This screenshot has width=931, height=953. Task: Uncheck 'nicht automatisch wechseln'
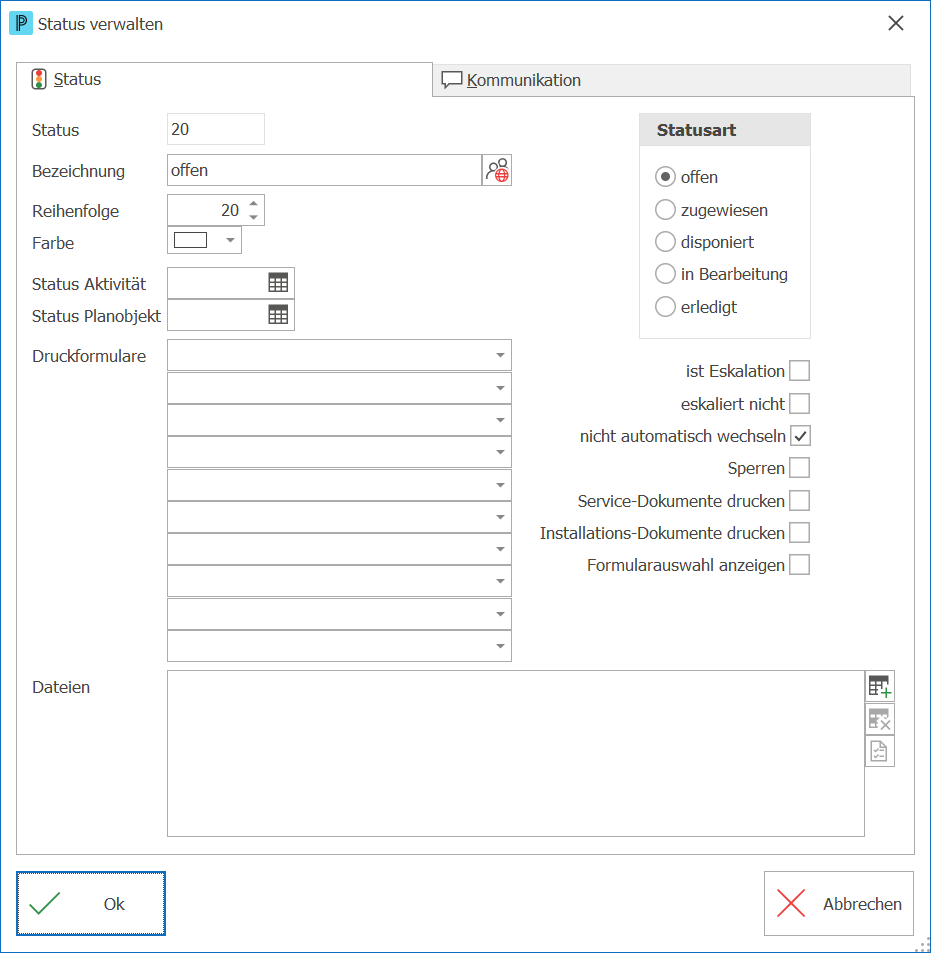pos(800,436)
